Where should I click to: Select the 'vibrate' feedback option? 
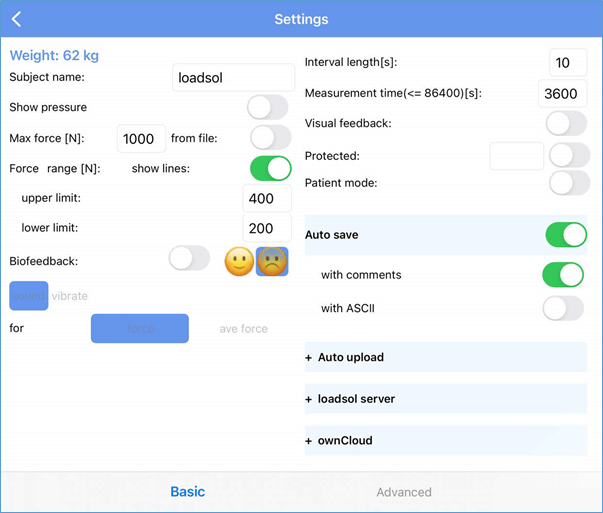click(x=70, y=296)
